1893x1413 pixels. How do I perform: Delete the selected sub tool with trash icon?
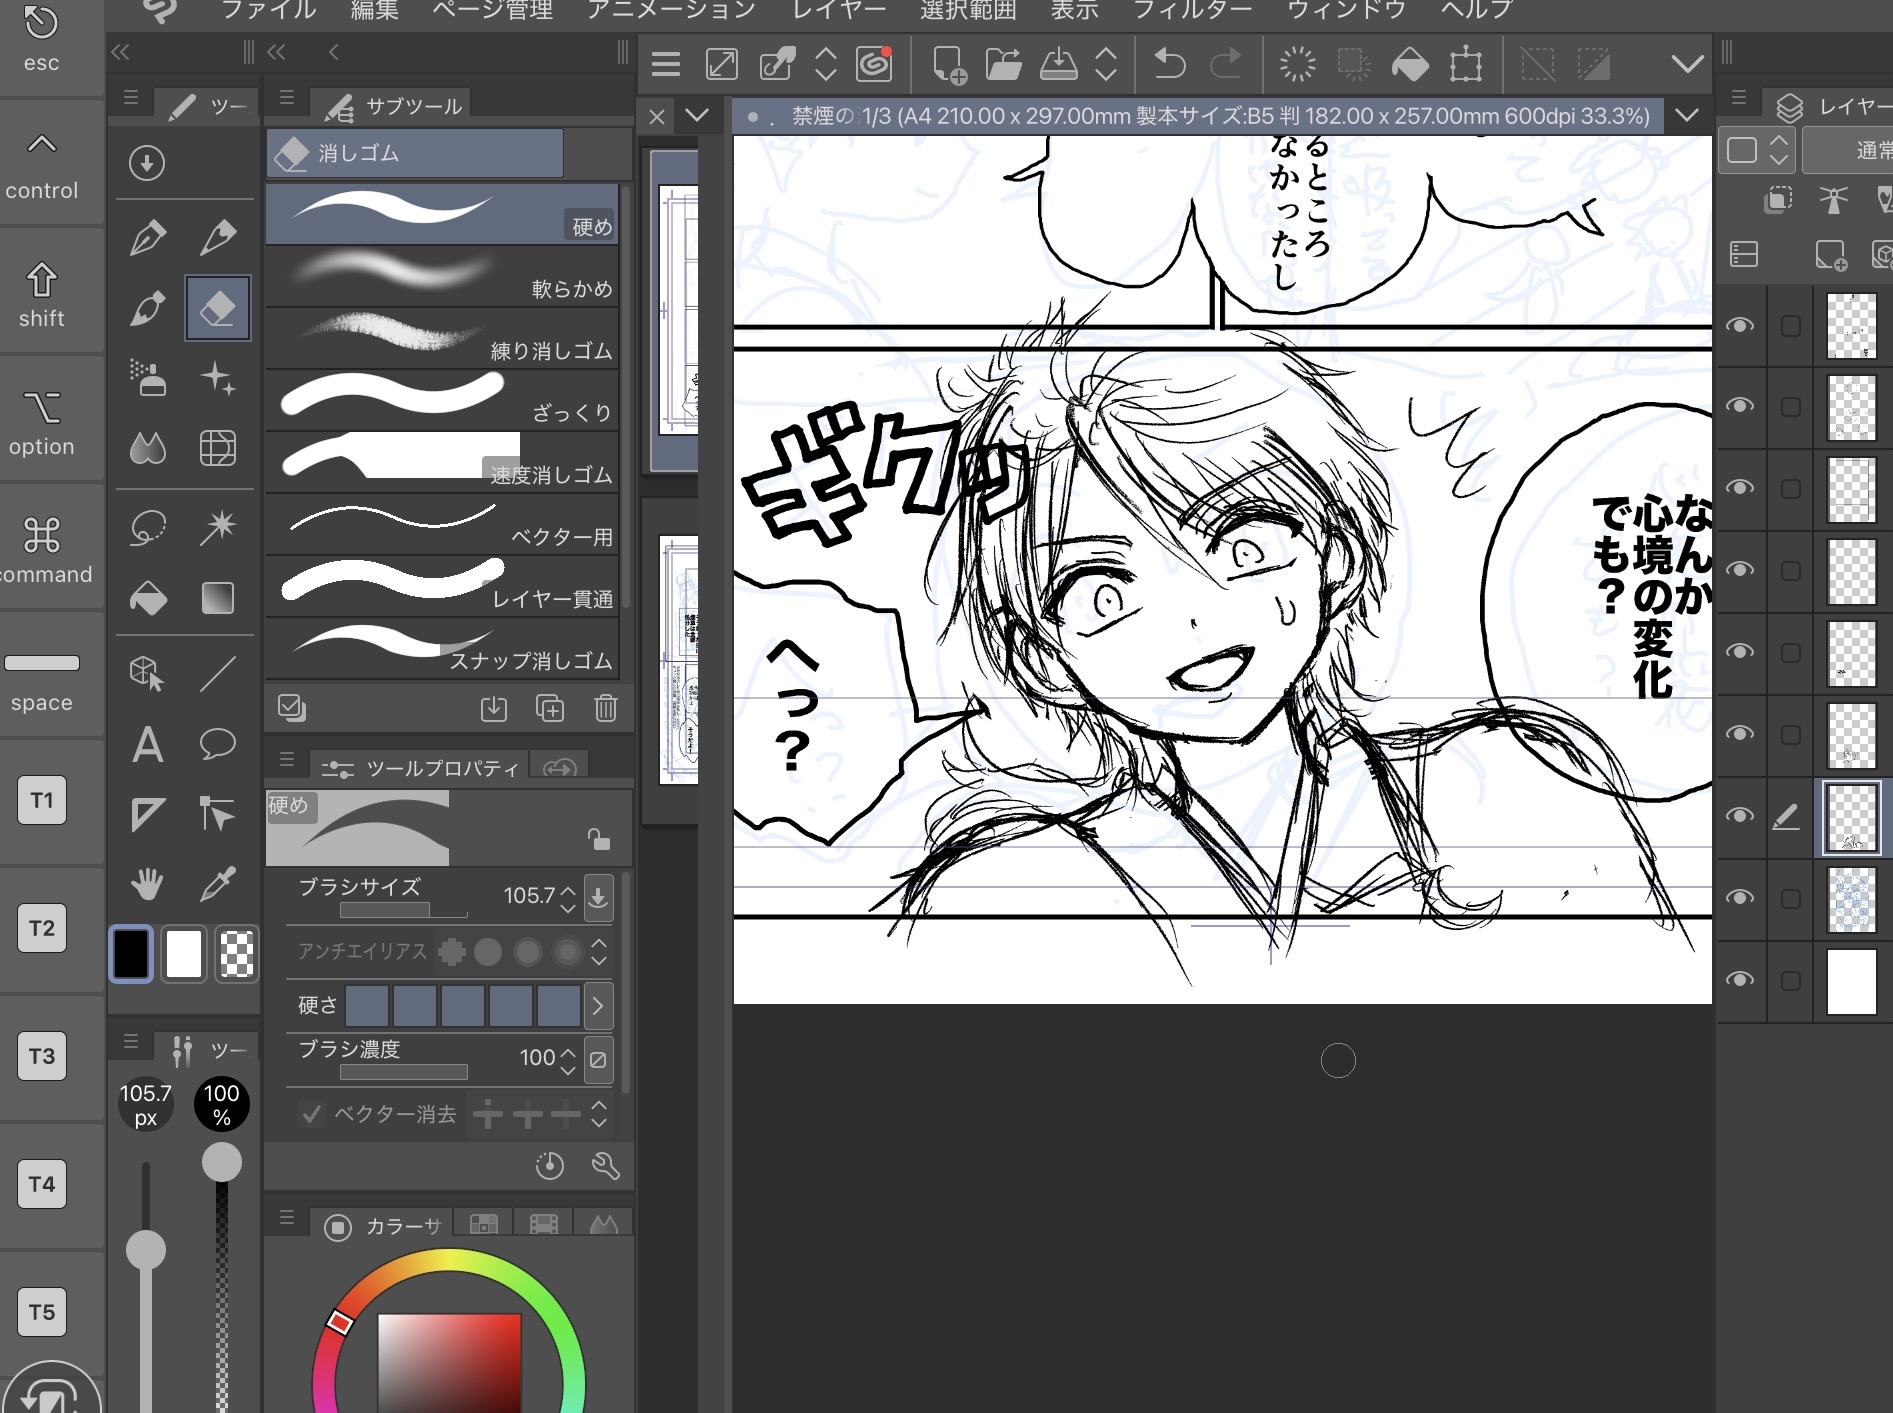click(x=606, y=708)
